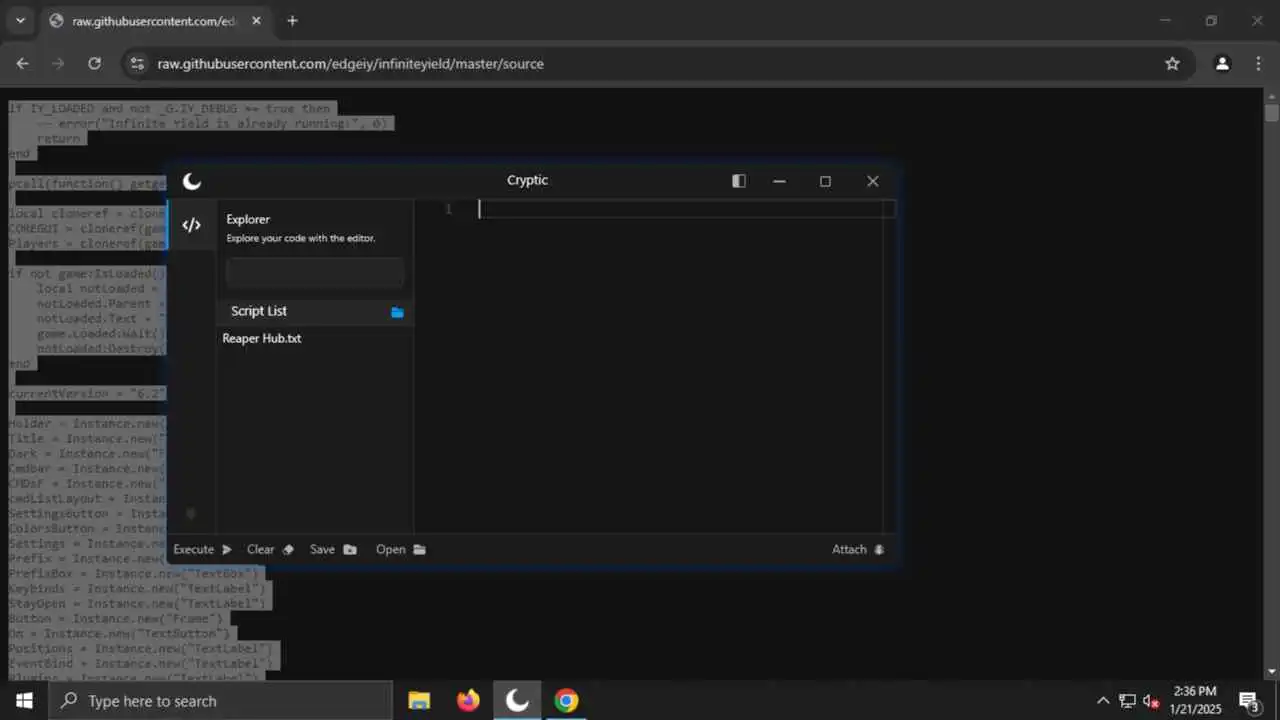Open the Script List folder icon

397,312
